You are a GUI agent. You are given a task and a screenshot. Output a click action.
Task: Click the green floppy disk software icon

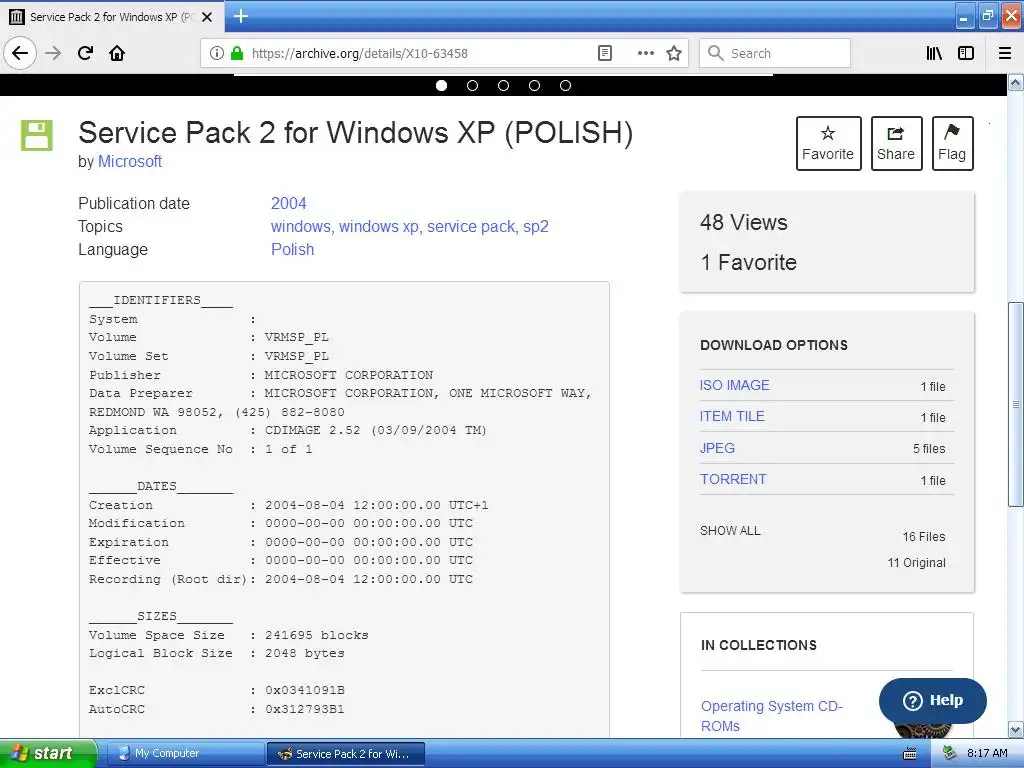37,135
